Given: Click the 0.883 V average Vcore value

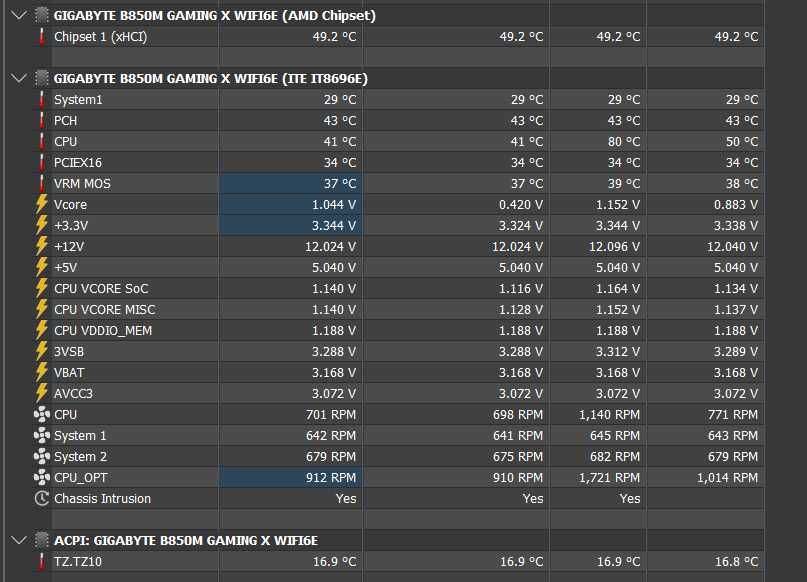Looking at the screenshot, I should pyautogui.click(x=736, y=205).
